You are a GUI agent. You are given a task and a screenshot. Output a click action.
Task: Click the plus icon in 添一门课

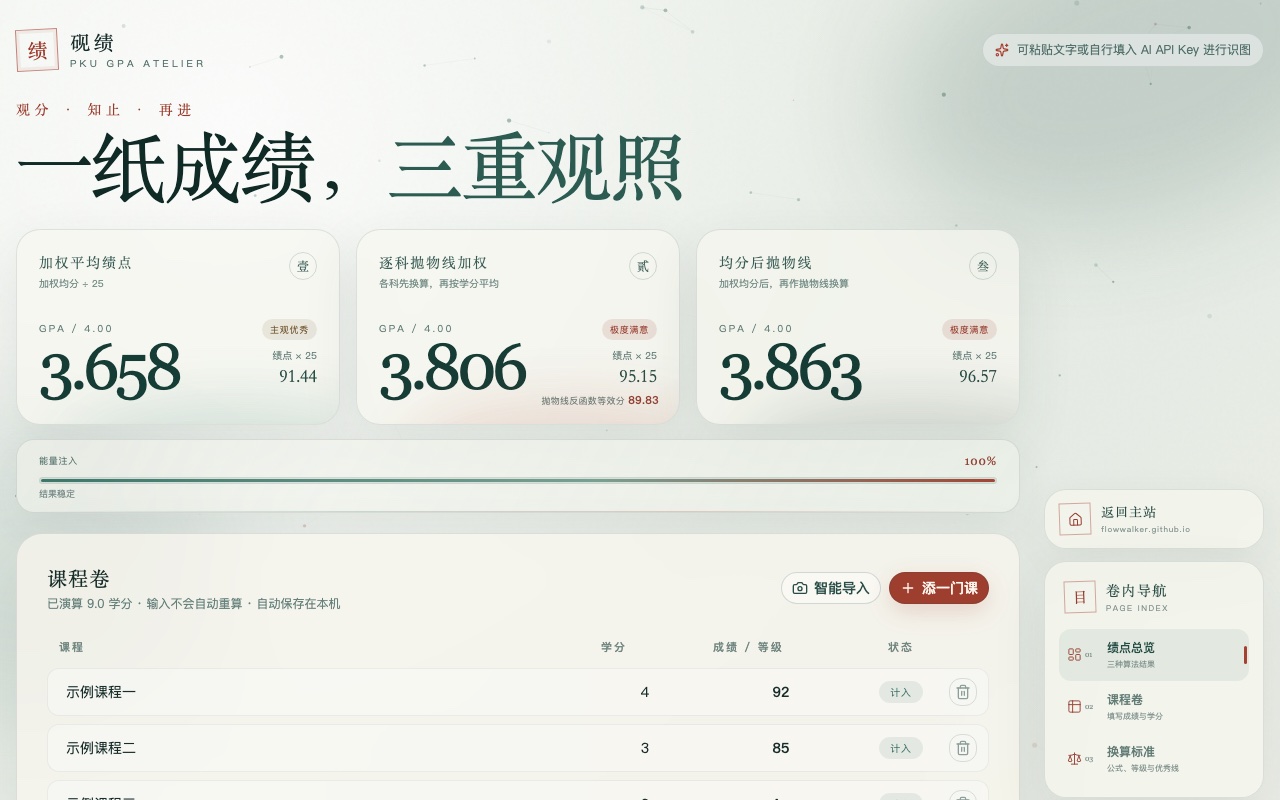908,588
